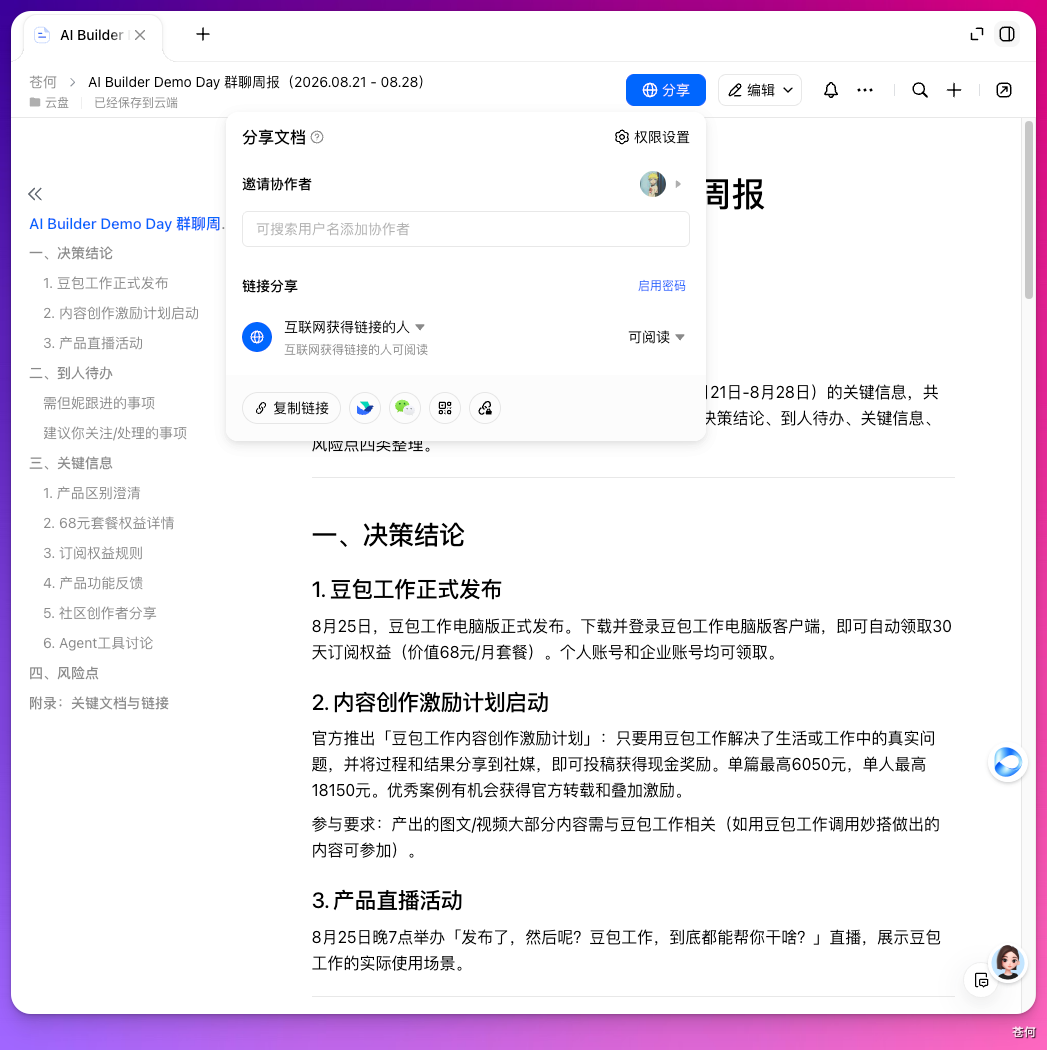Click heading 1. 豆包工作正式发布 in document body
The width and height of the screenshot is (1047, 1050).
point(406,589)
